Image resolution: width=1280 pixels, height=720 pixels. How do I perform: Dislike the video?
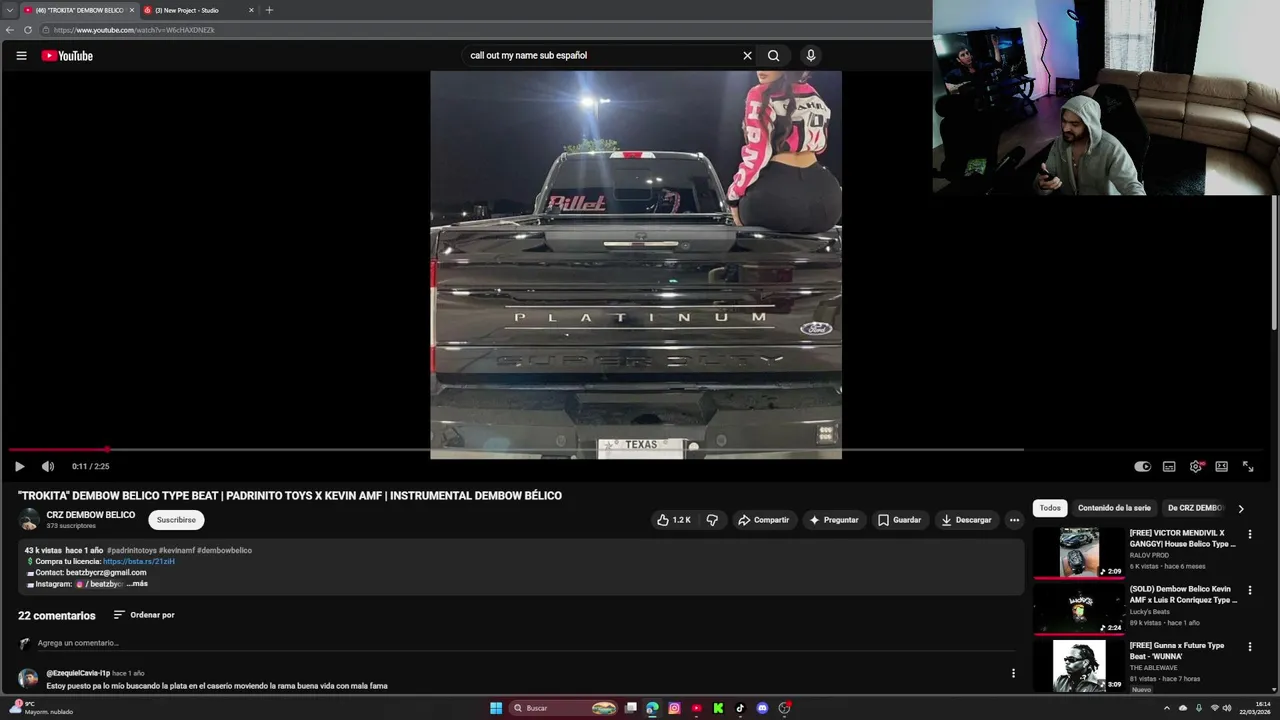(712, 520)
